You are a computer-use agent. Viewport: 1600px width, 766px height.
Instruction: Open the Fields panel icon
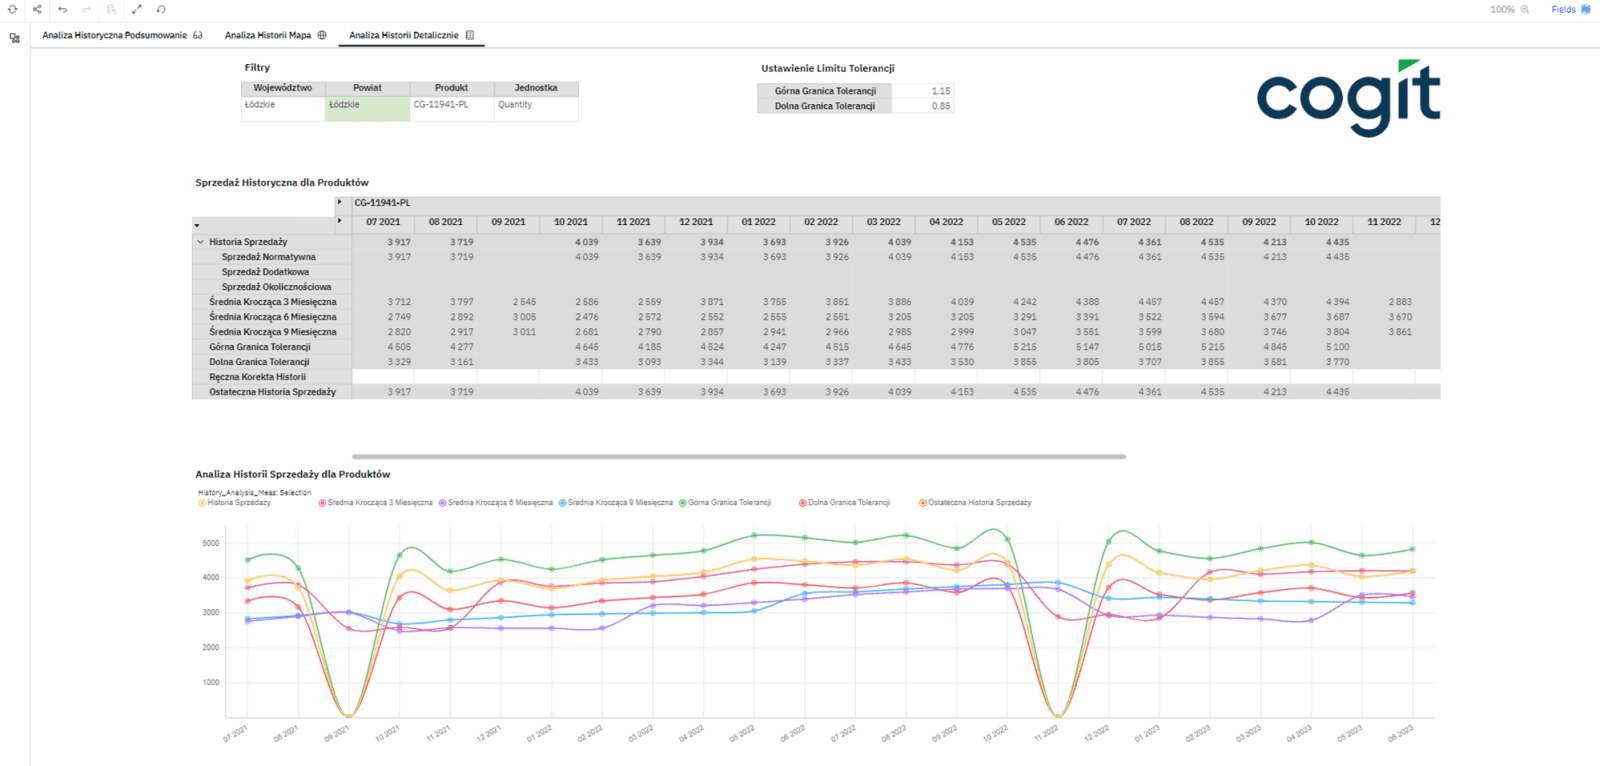point(1586,9)
